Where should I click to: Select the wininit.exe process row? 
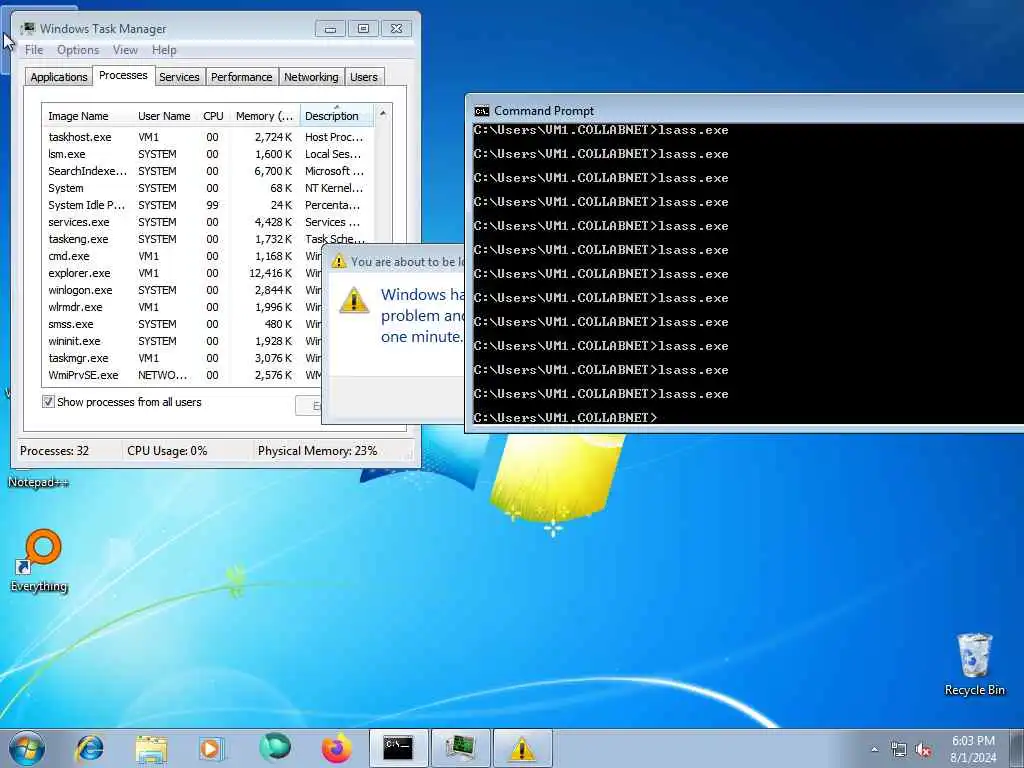tap(182, 341)
